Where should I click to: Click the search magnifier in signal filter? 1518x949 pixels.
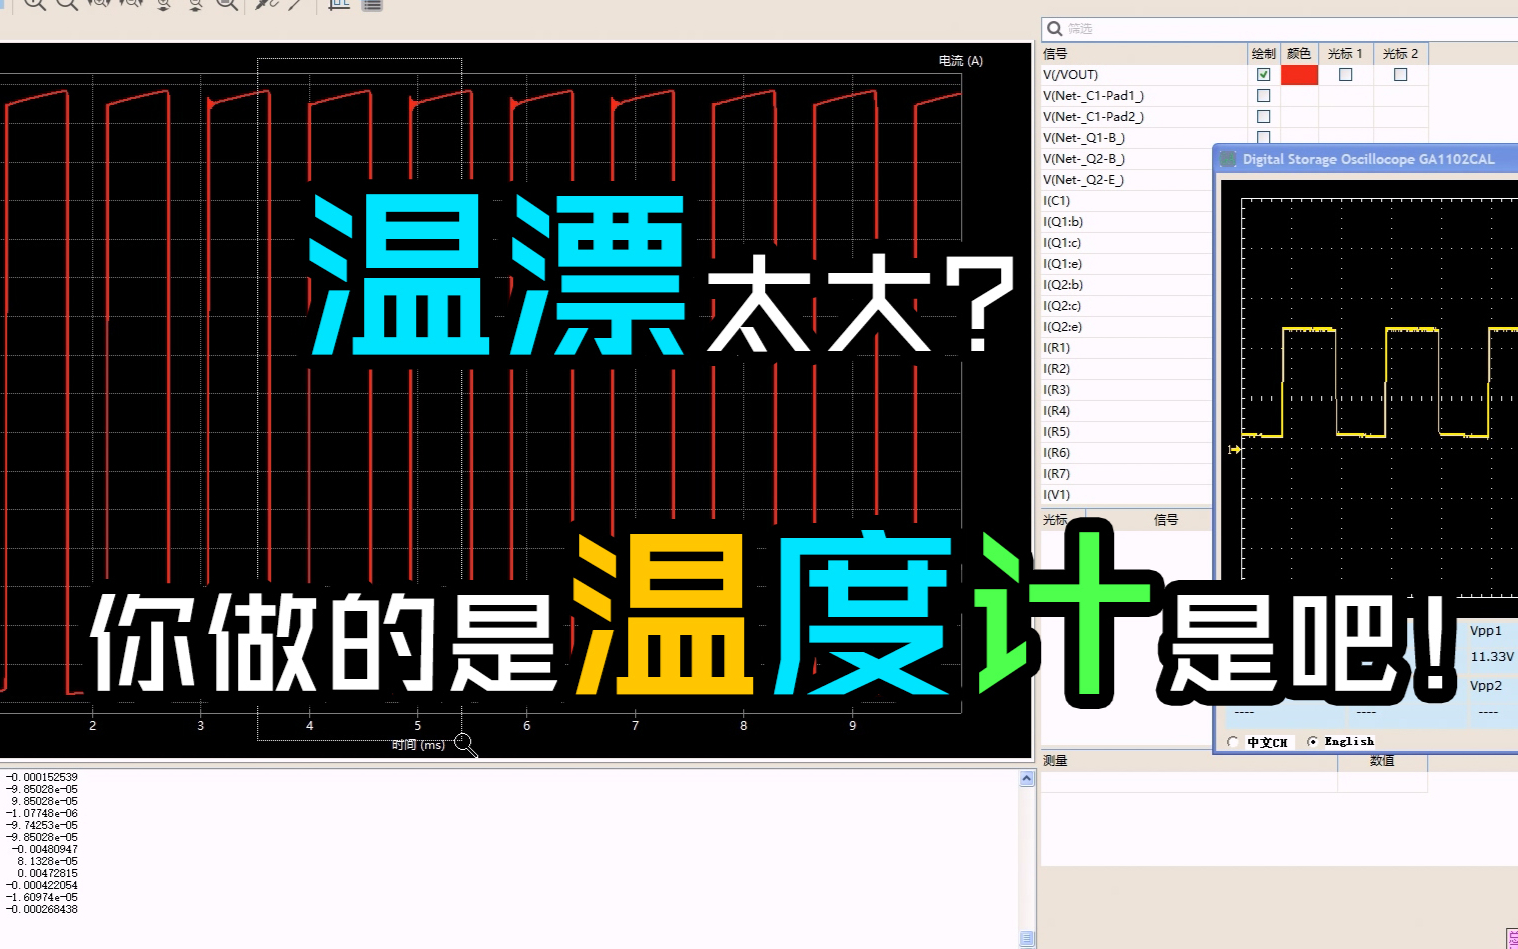click(x=1054, y=29)
